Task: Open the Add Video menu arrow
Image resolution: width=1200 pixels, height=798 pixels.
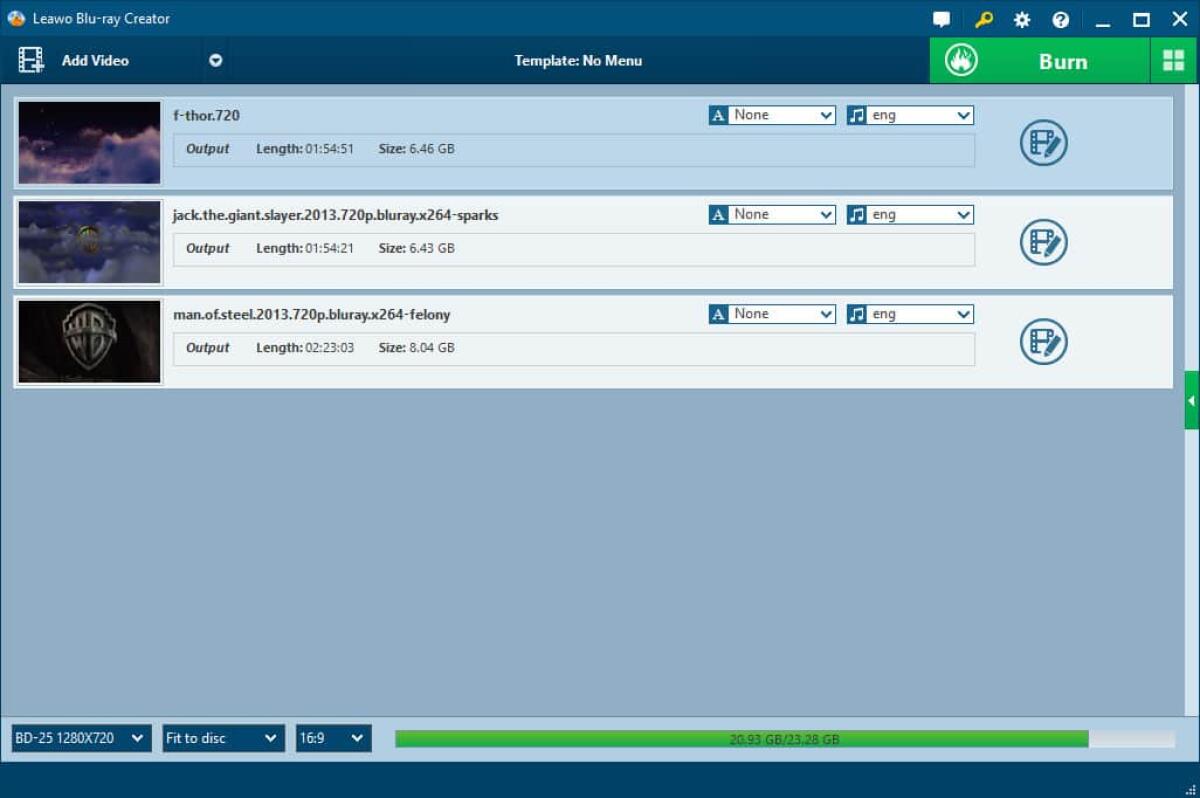Action: (213, 60)
